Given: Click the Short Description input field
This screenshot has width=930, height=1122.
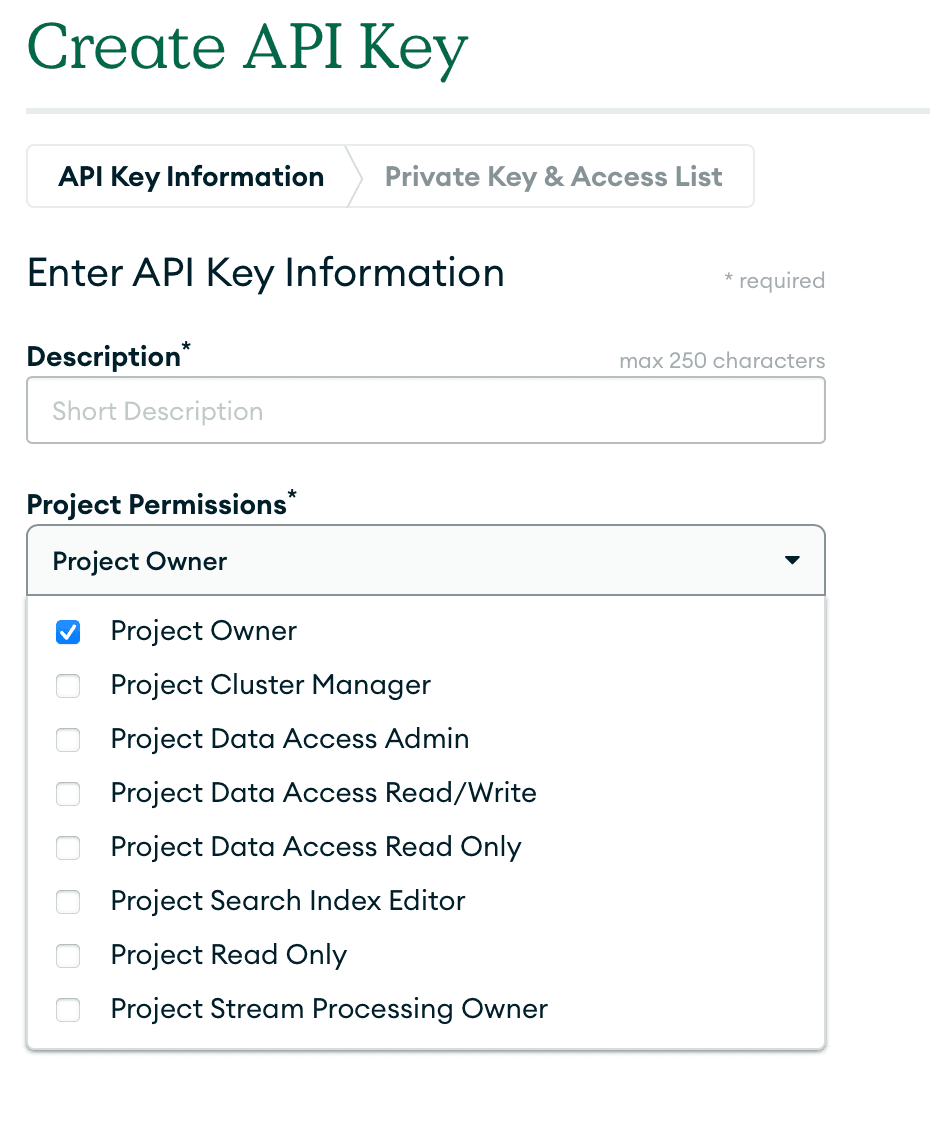Looking at the screenshot, I should point(425,410).
